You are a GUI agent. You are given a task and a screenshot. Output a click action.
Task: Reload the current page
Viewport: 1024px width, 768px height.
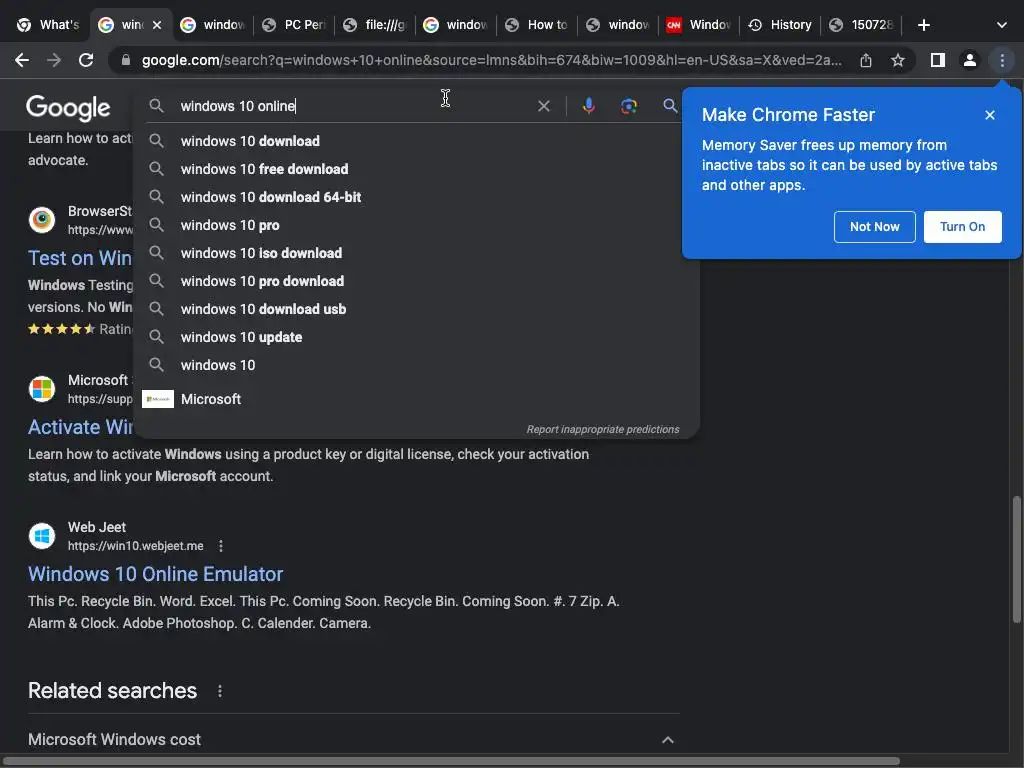coord(86,60)
